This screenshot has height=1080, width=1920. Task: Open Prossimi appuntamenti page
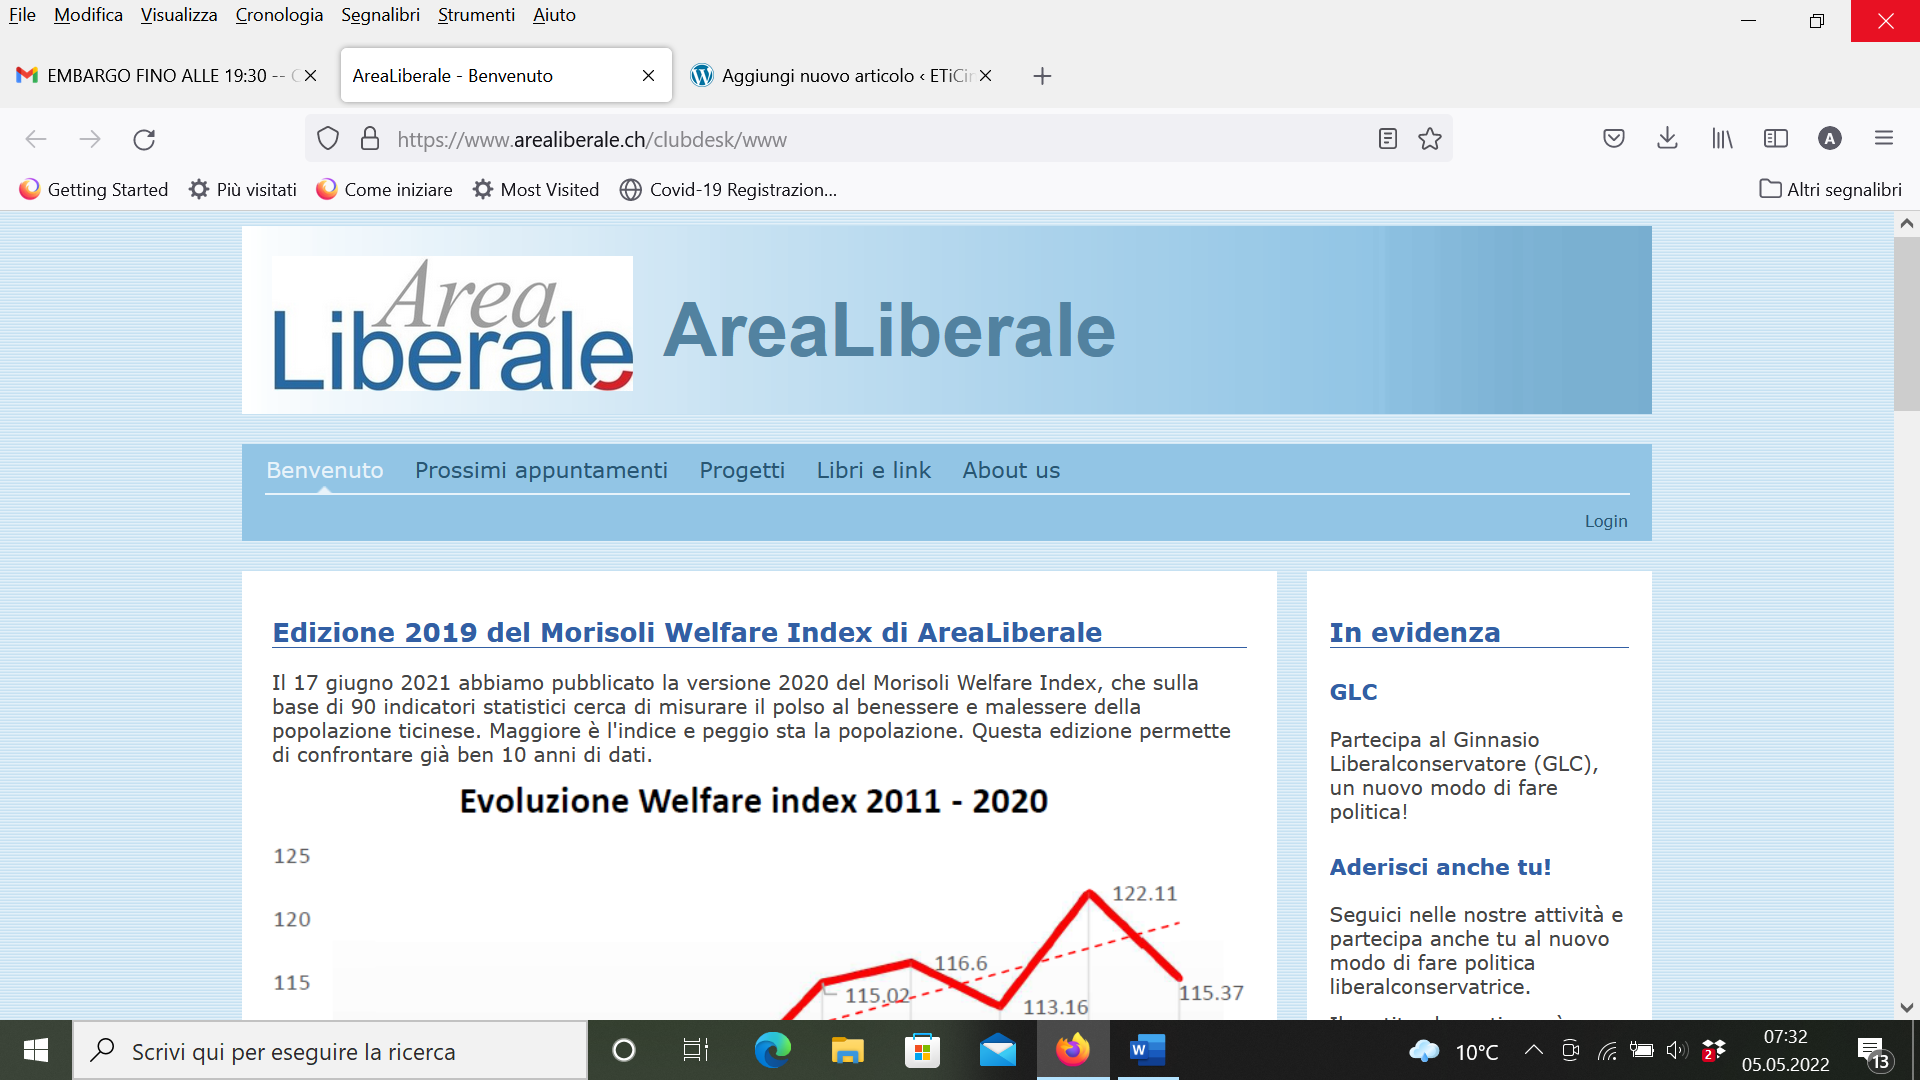click(541, 470)
